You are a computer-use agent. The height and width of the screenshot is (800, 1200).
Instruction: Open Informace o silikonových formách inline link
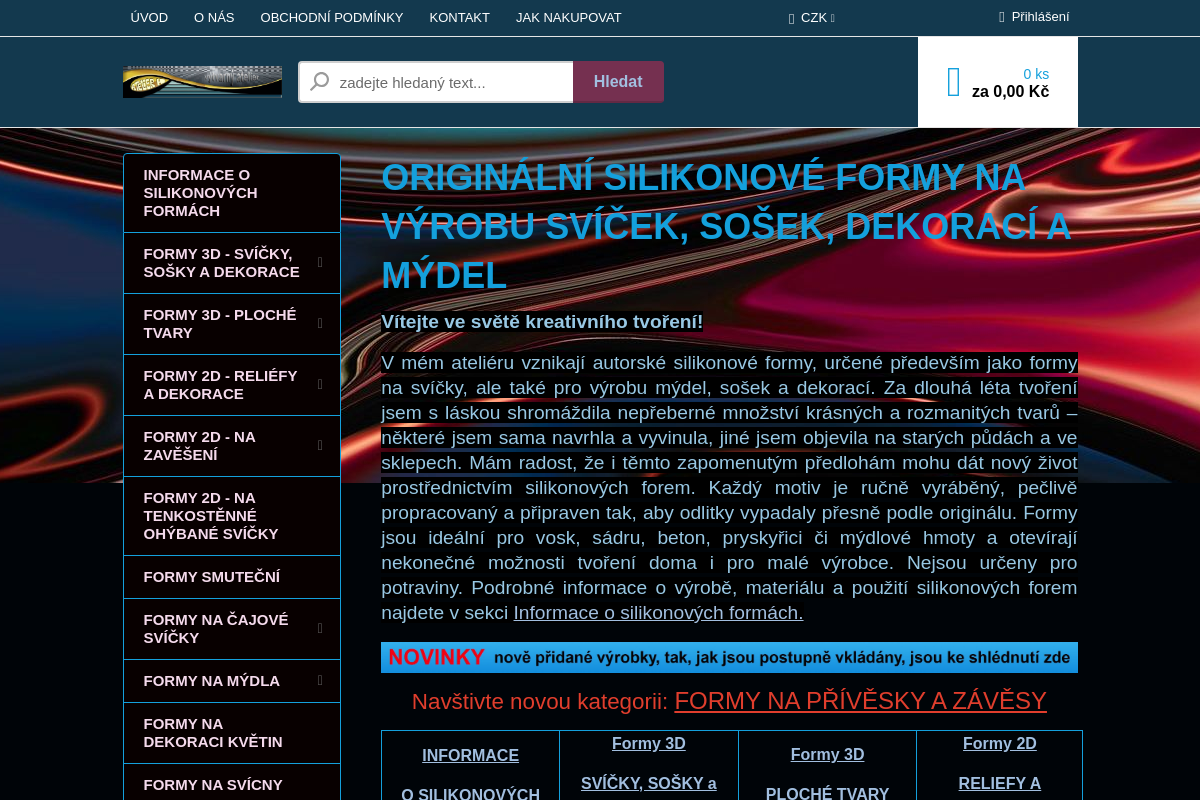tap(658, 613)
